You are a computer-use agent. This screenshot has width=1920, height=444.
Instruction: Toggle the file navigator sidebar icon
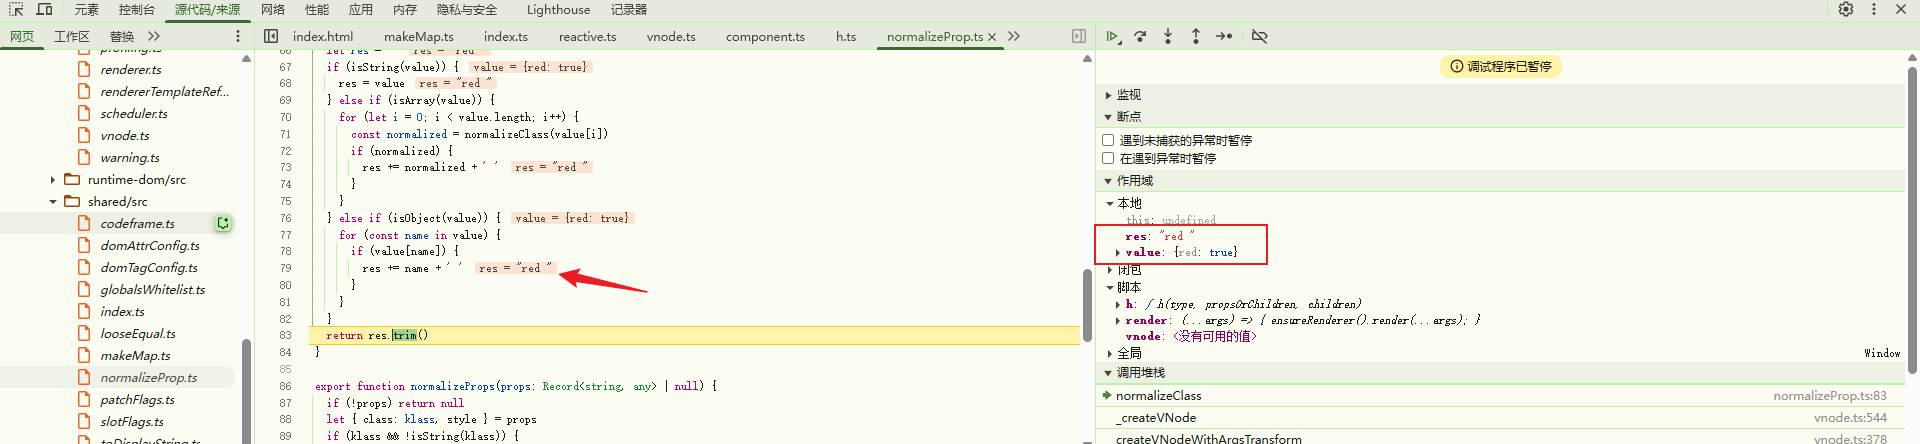coord(271,36)
